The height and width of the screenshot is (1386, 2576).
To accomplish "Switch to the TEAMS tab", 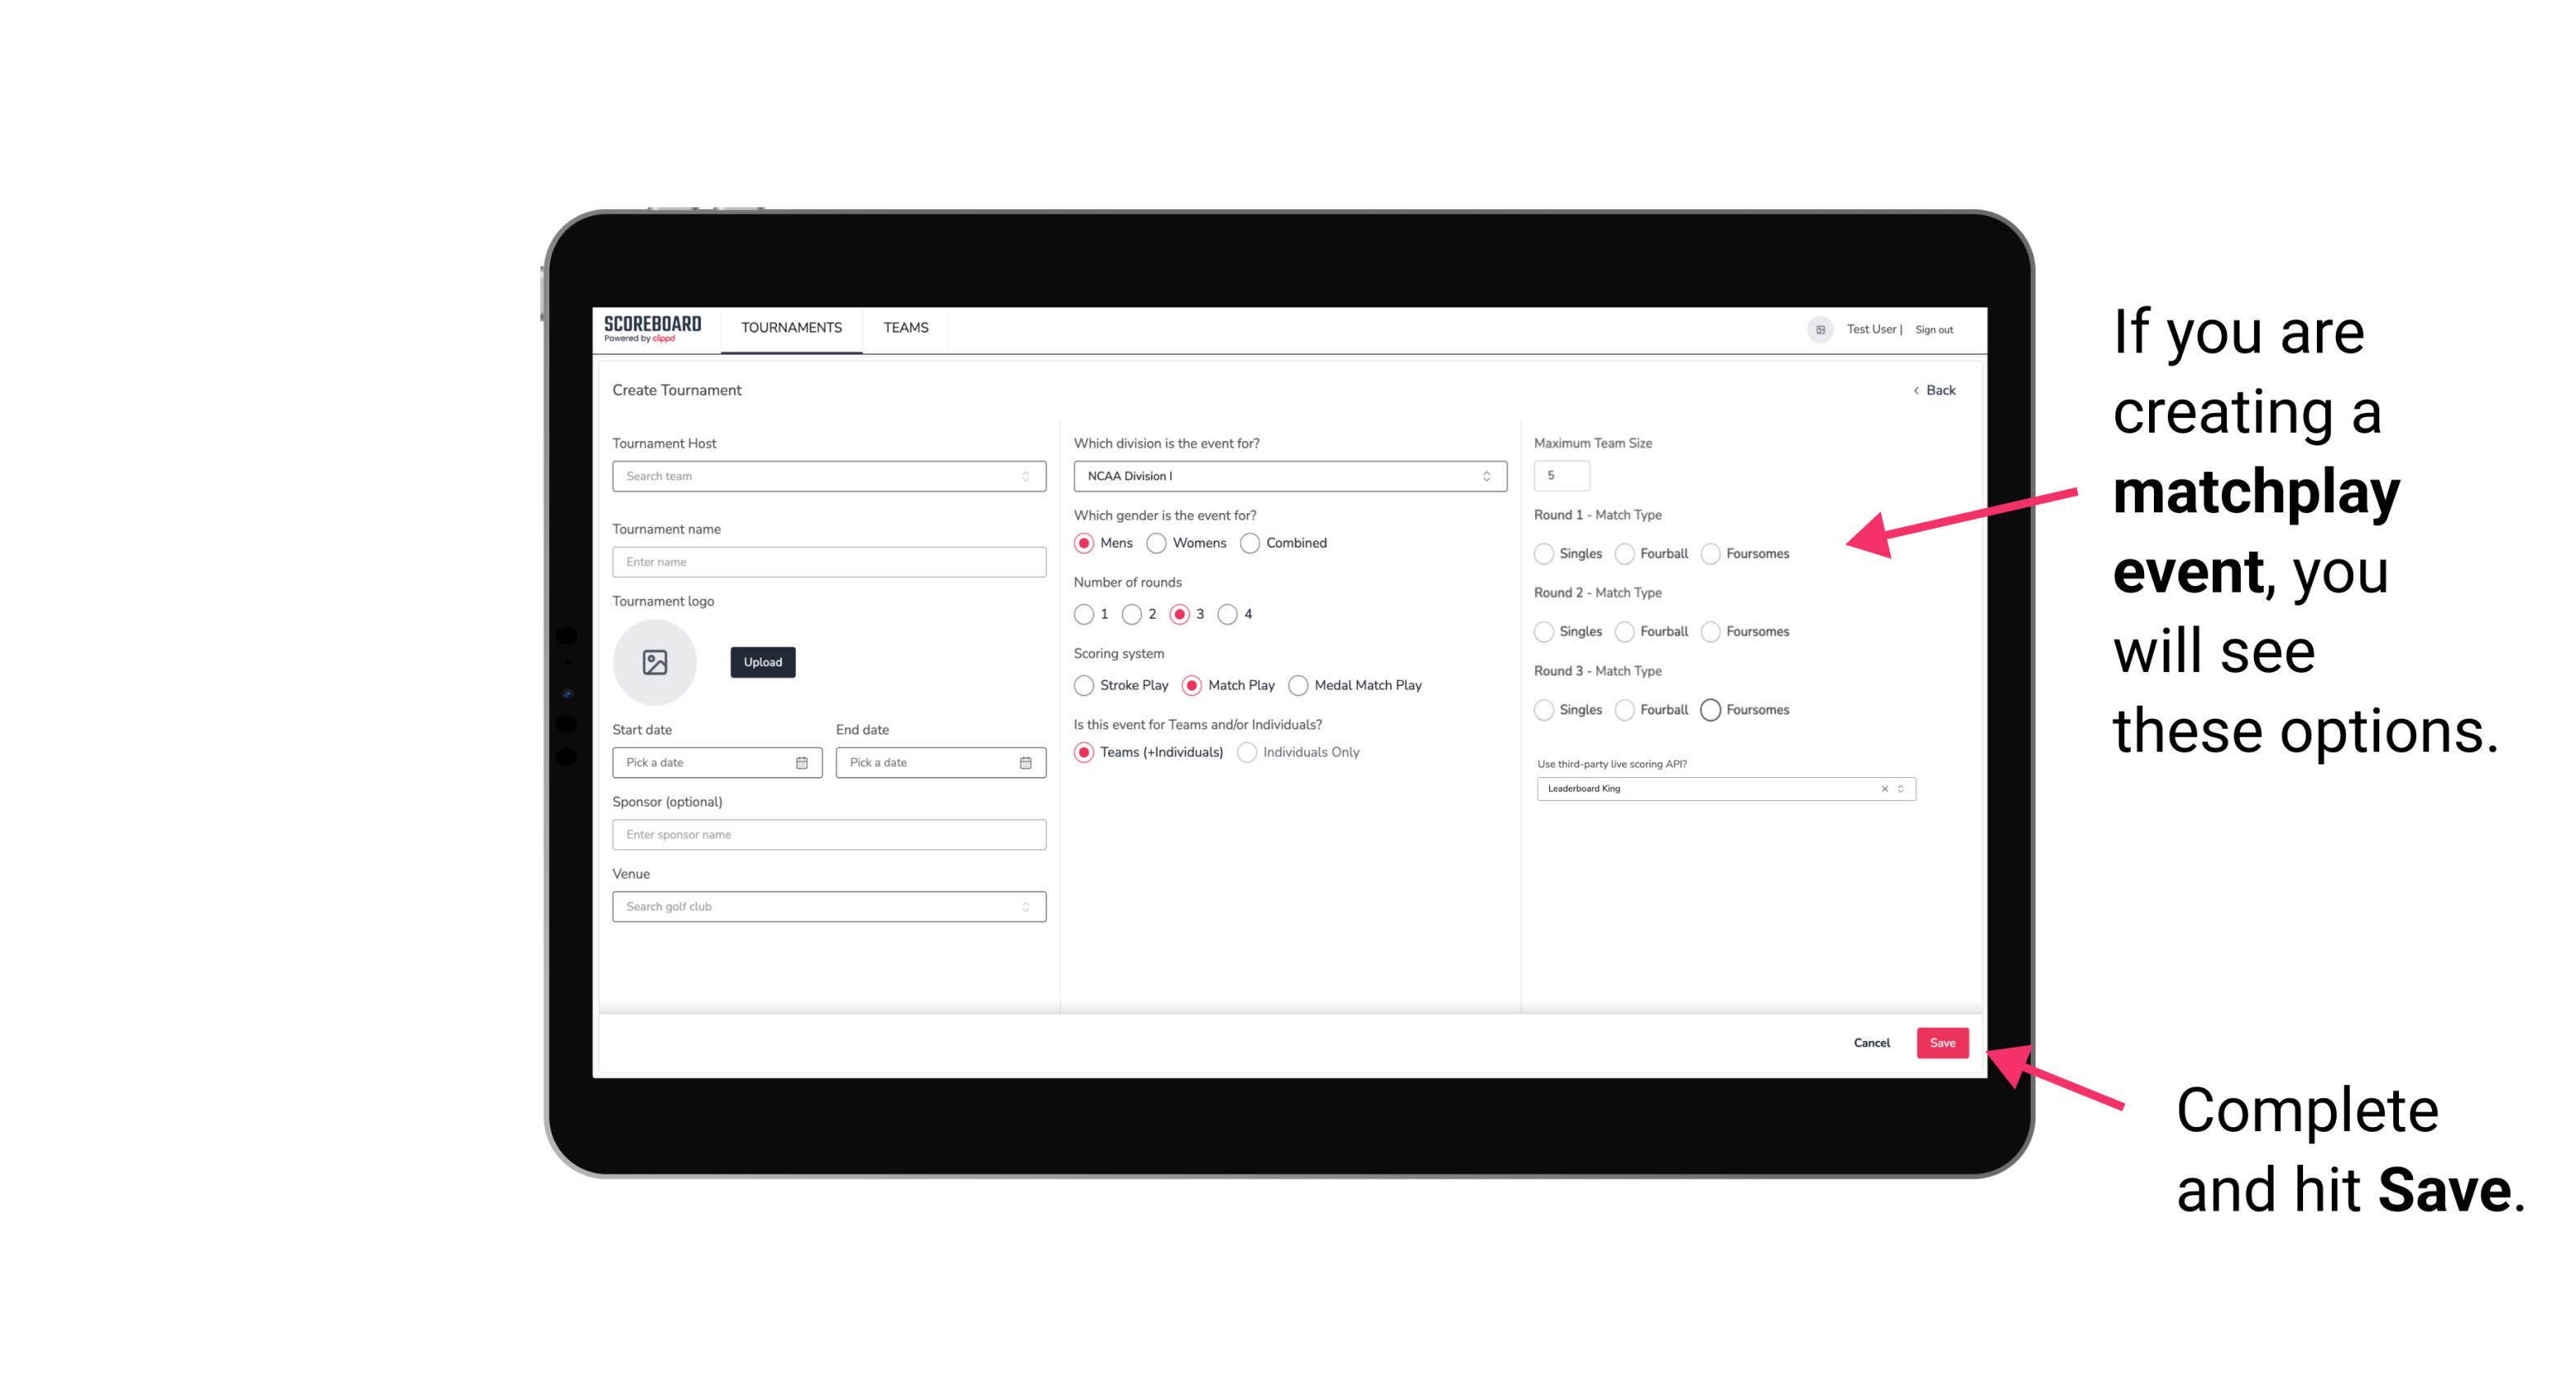I will pyautogui.click(x=904, y=328).
